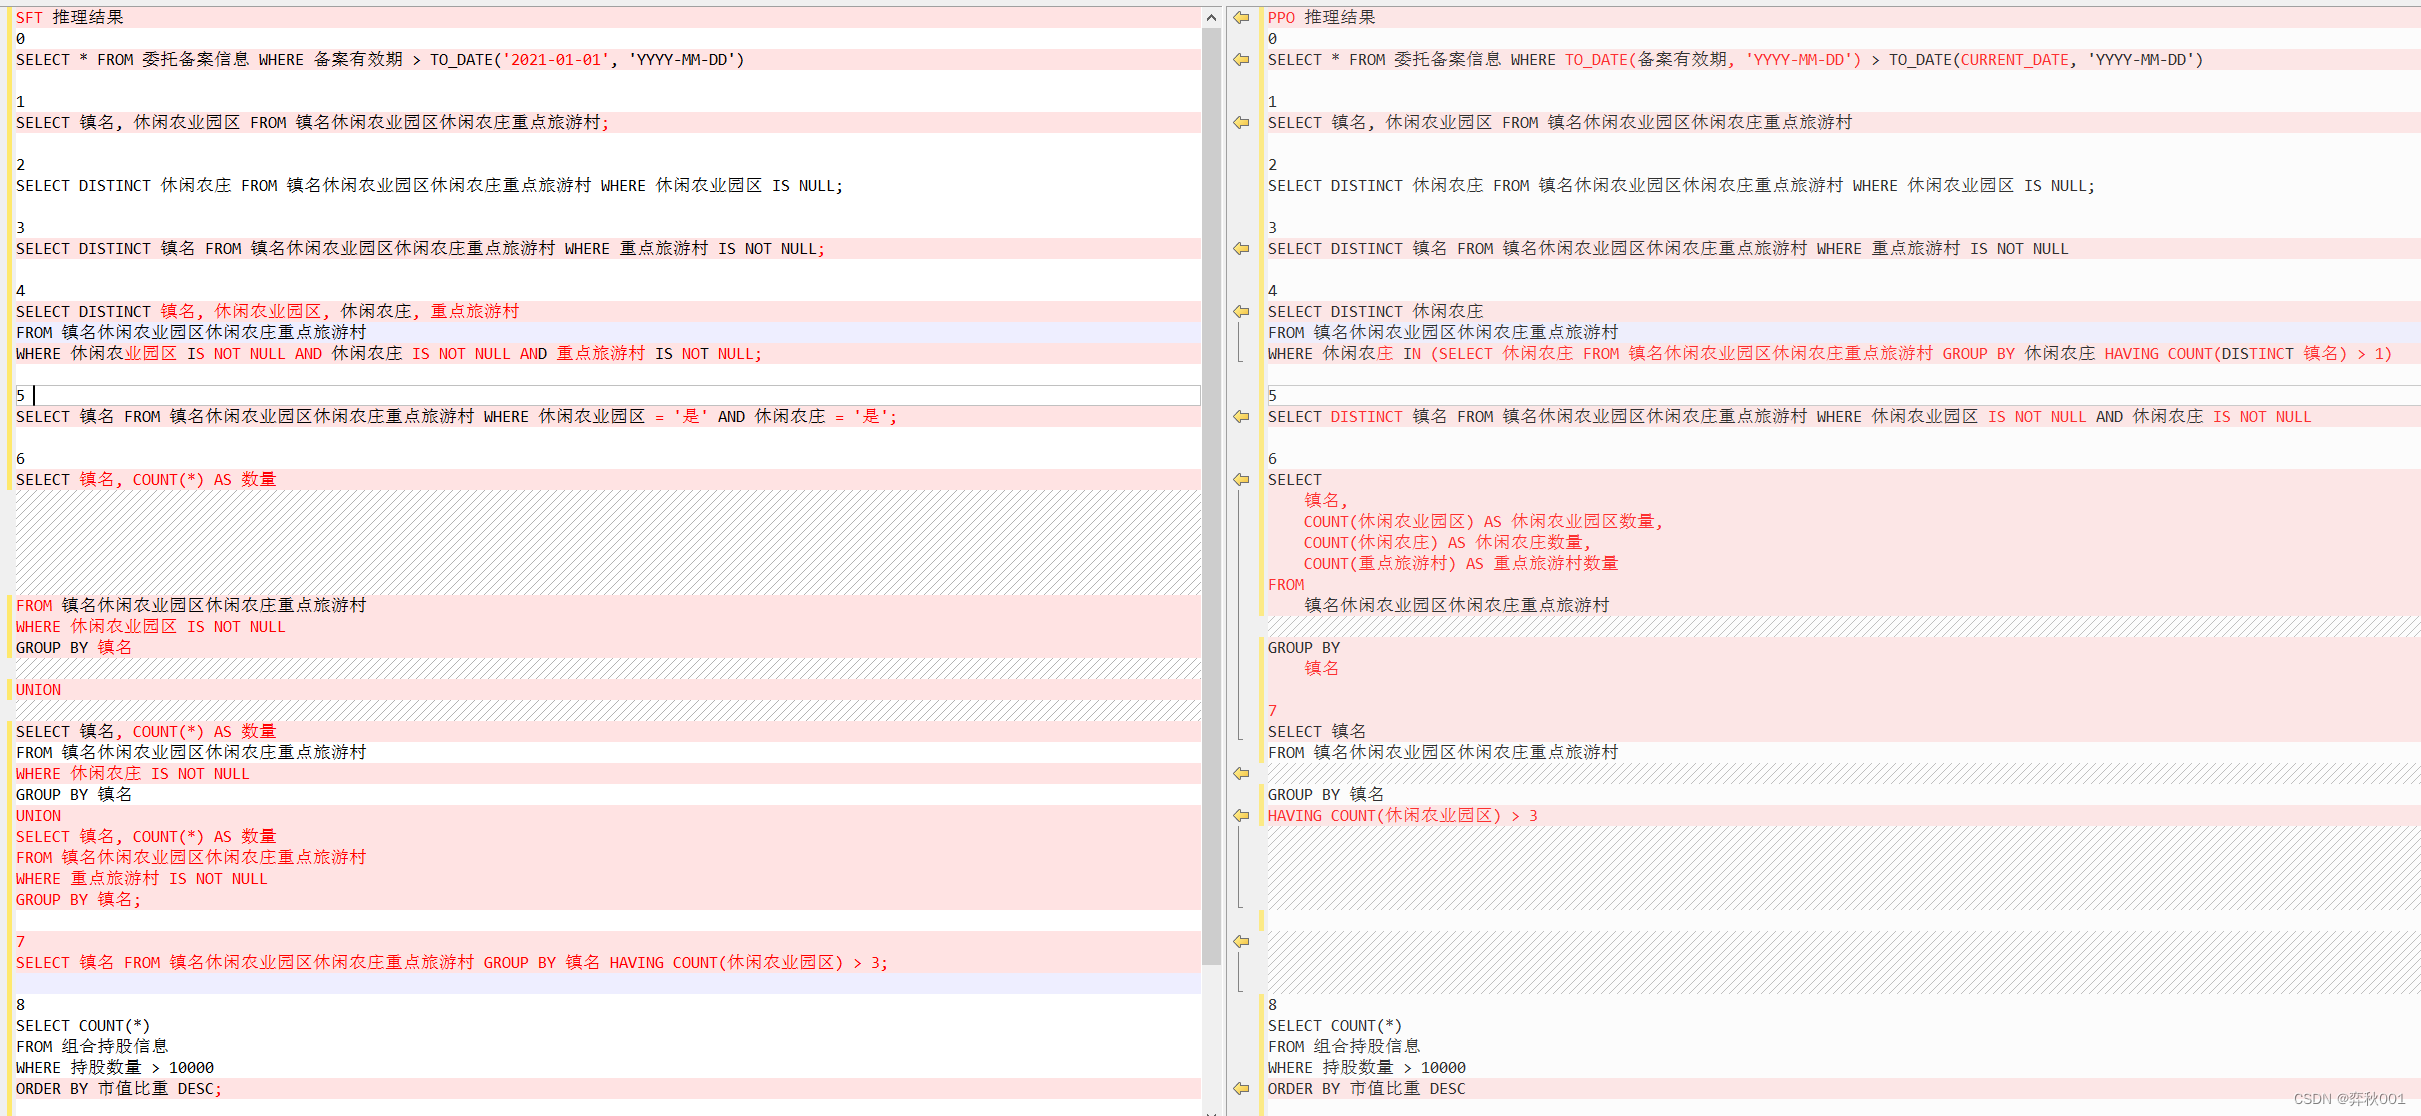Click the PPO 推理结果 header line

pos(1322,17)
